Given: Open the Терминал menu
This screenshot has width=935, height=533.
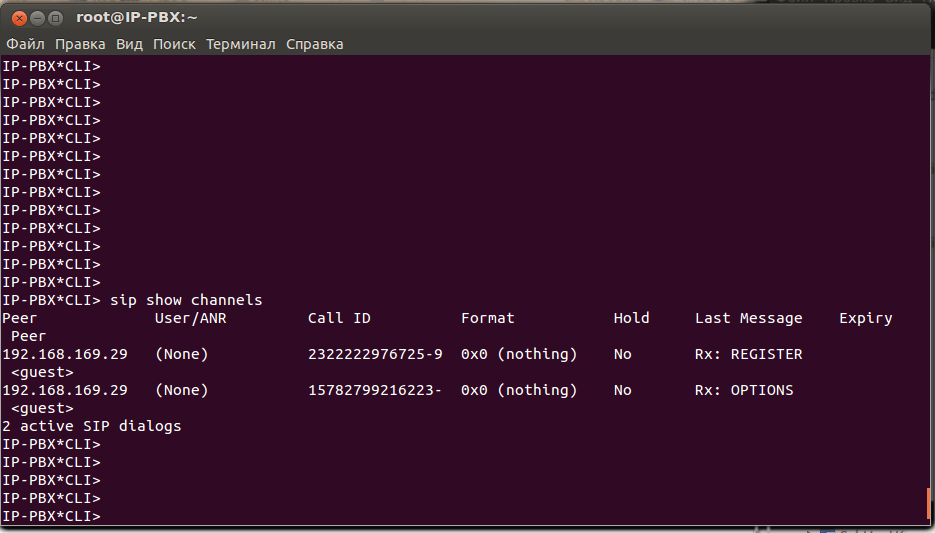Looking at the screenshot, I should point(241,44).
